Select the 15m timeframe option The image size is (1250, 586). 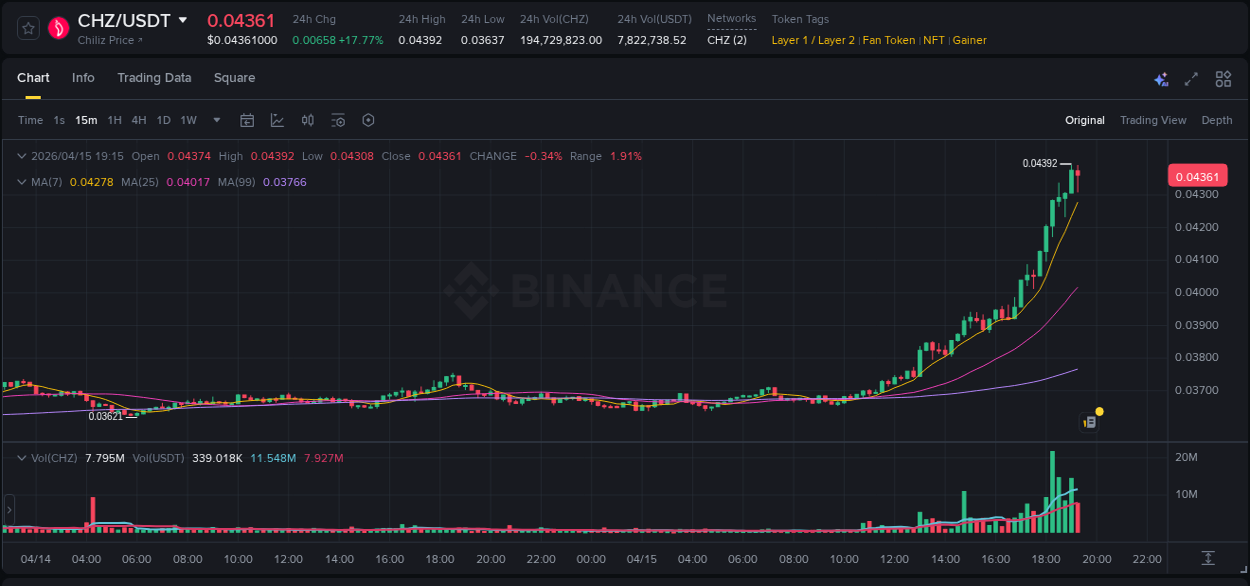pyautogui.click(x=86, y=119)
